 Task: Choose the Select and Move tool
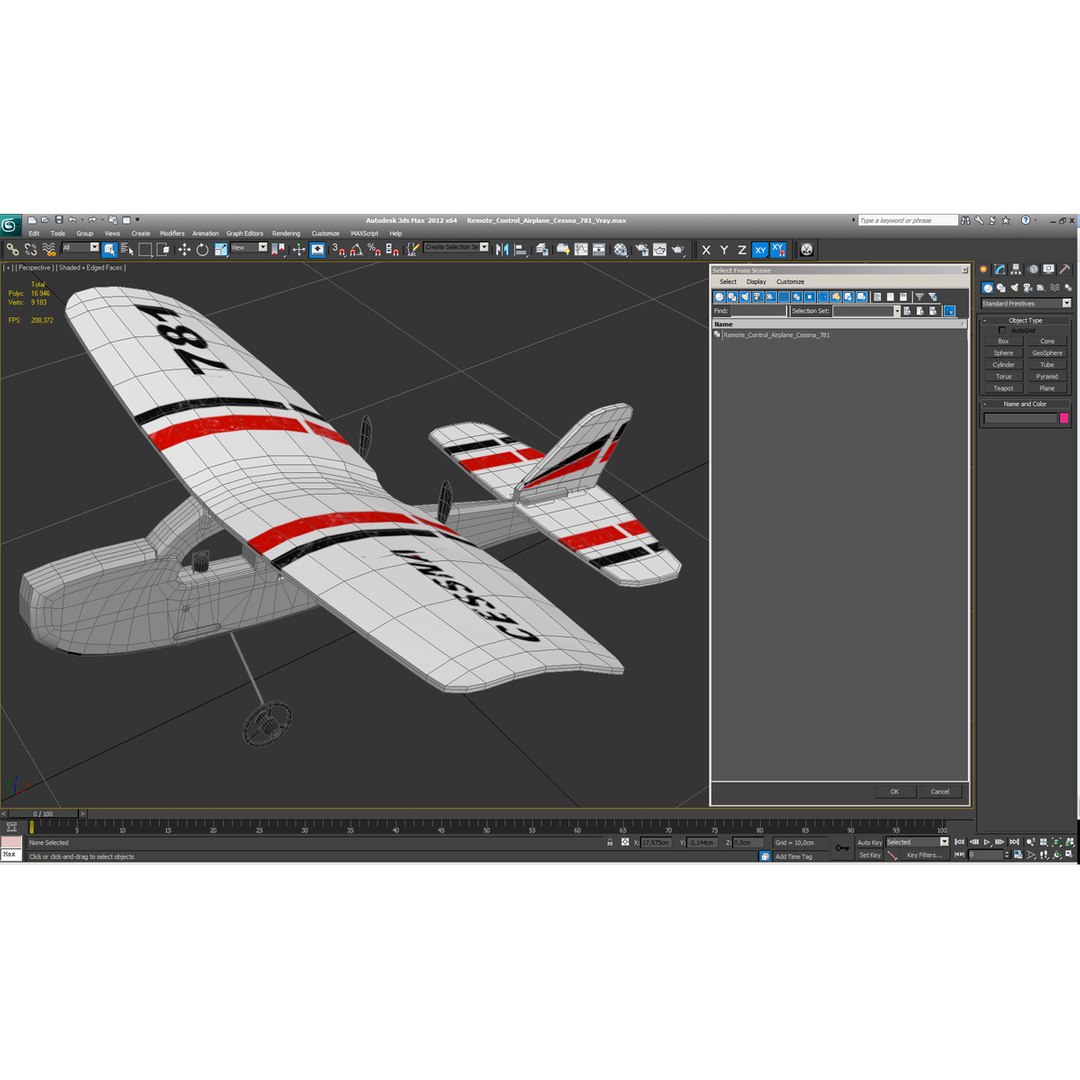coord(184,249)
